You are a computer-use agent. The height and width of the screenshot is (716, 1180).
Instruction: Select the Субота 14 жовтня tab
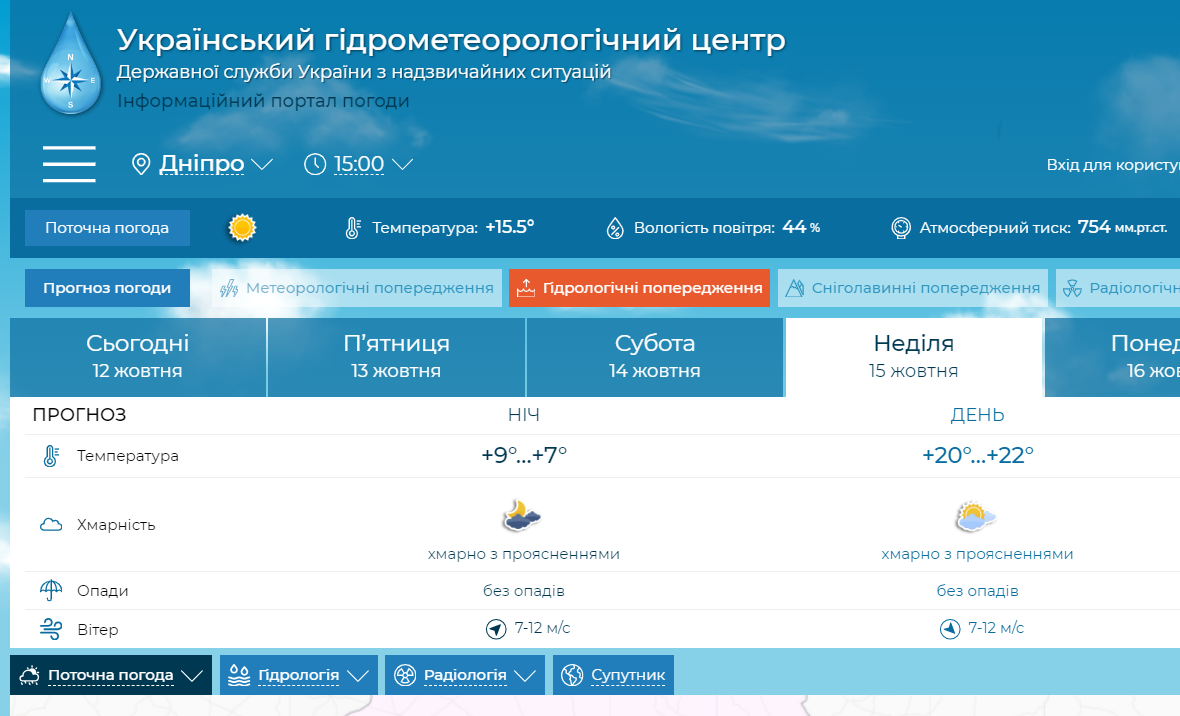point(654,357)
